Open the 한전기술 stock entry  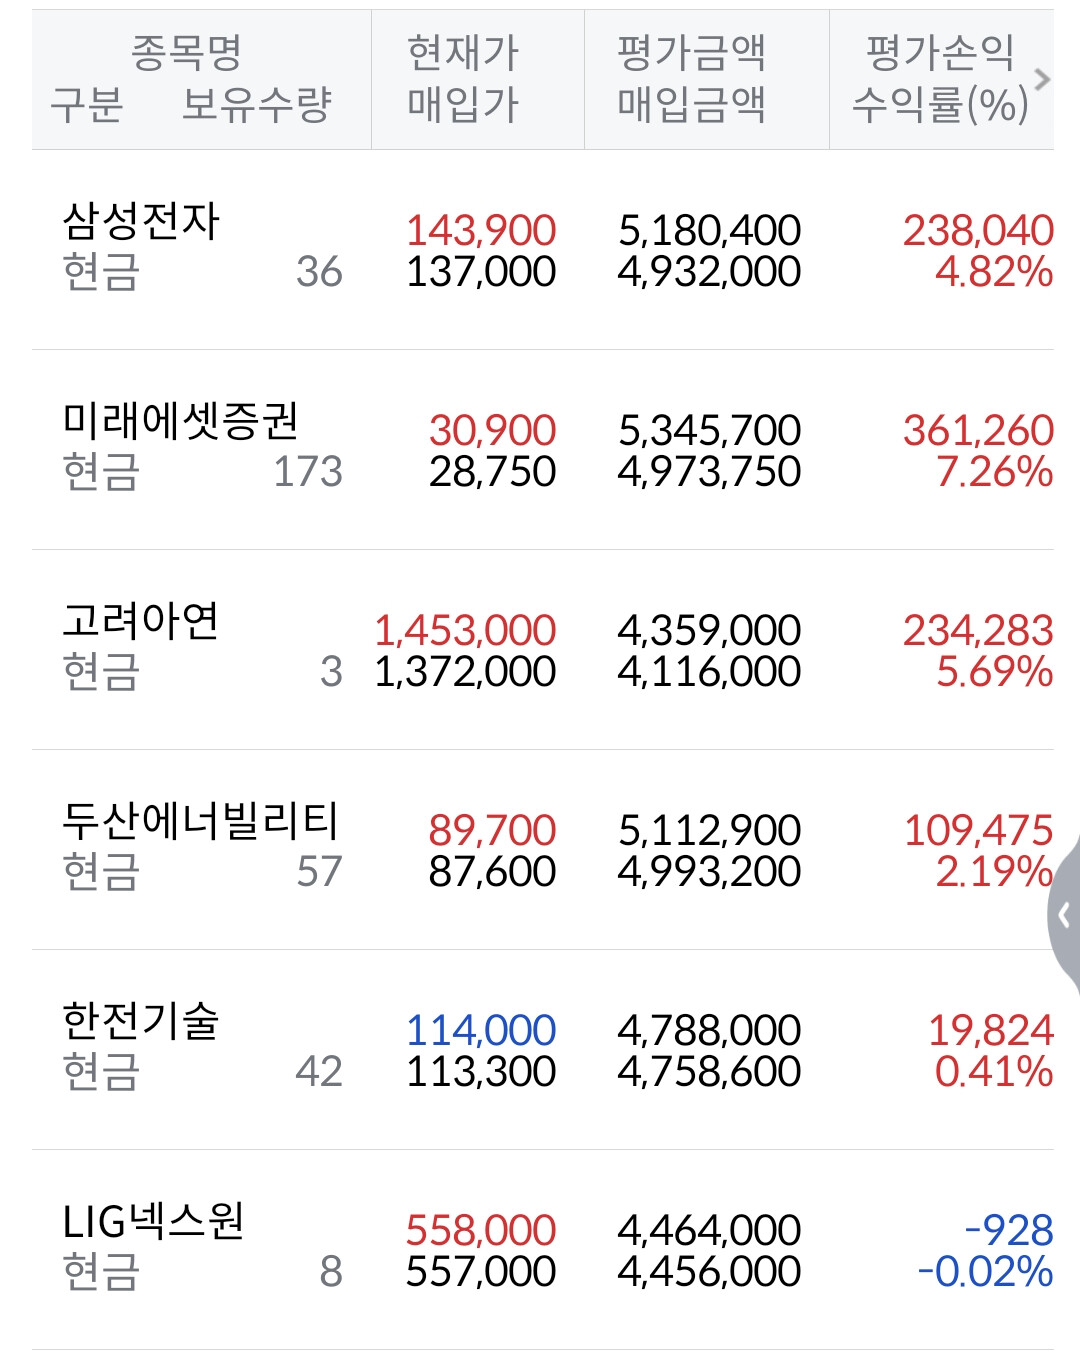point(543,1050)
